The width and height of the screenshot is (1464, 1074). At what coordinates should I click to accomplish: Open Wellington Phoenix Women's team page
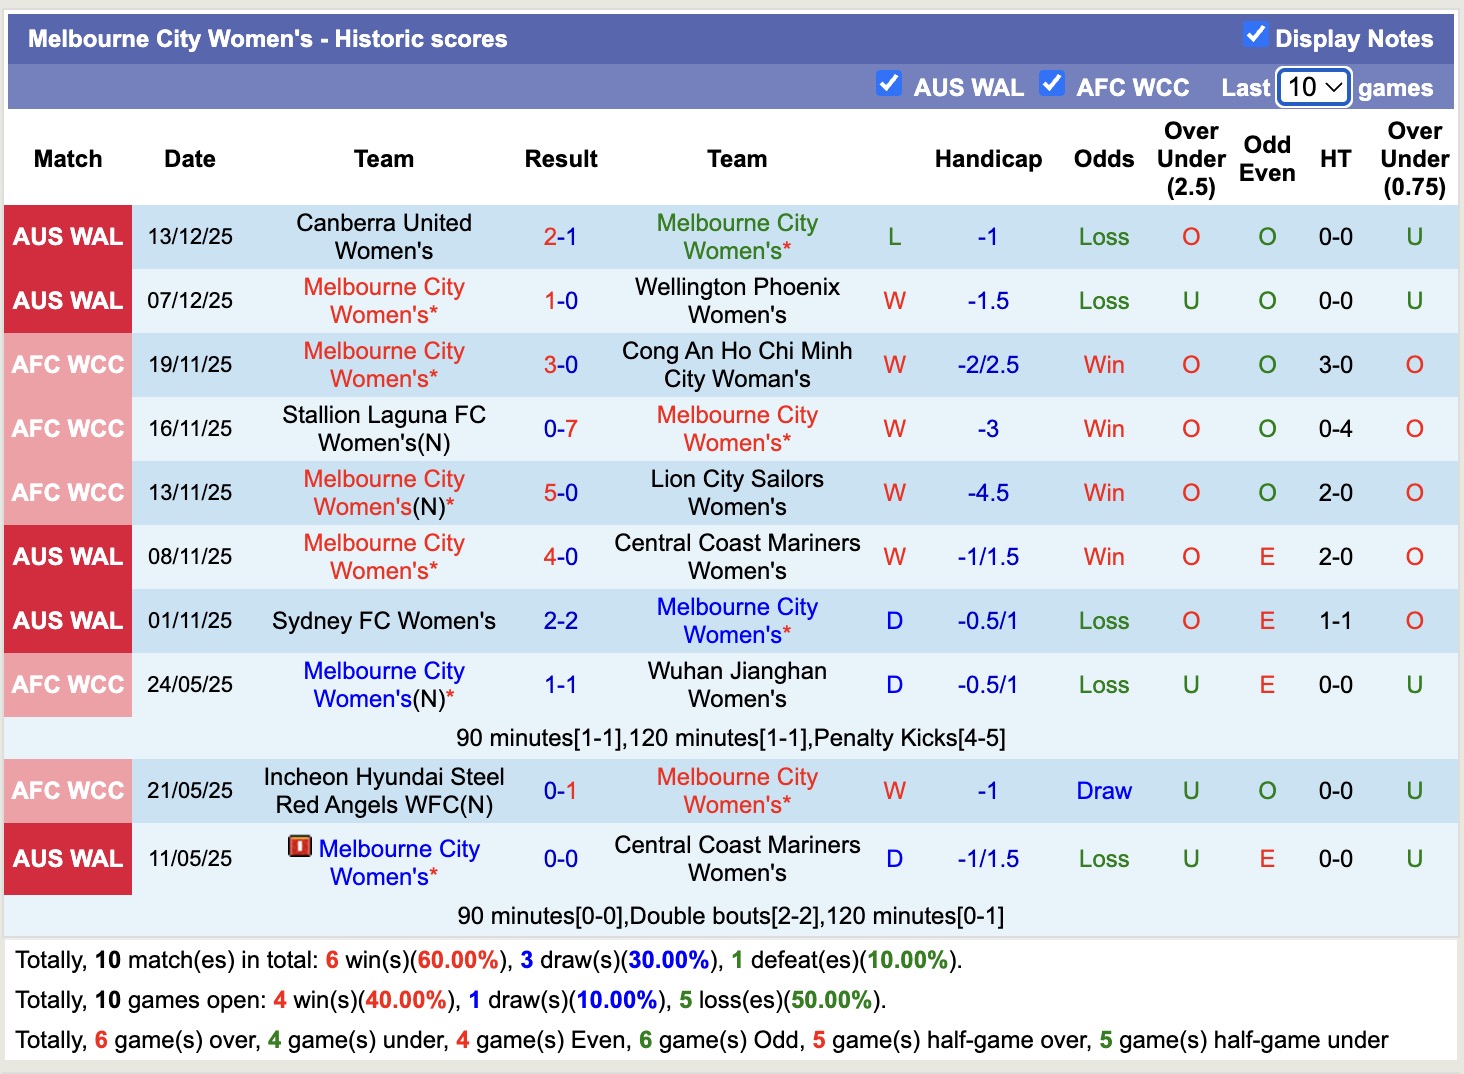[736, 301]
